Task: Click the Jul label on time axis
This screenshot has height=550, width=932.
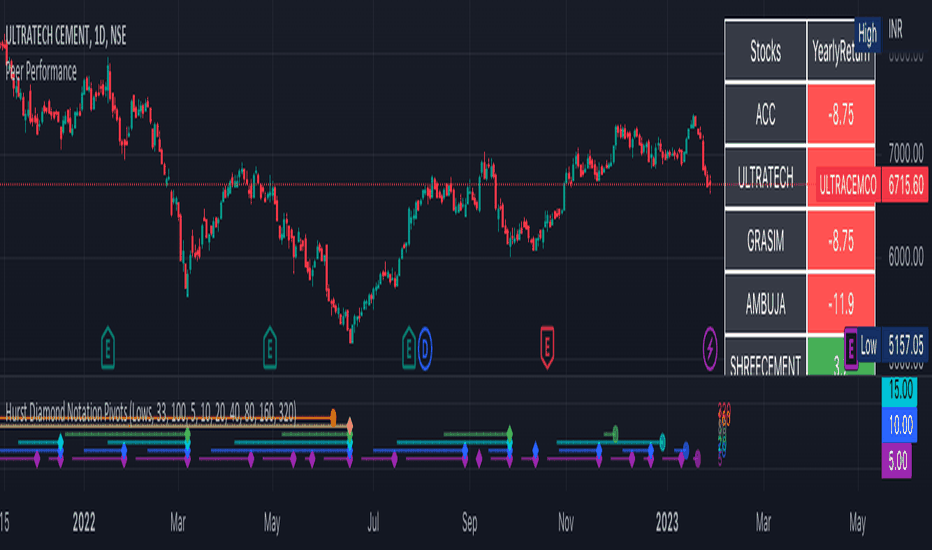Action: [373, 523]
